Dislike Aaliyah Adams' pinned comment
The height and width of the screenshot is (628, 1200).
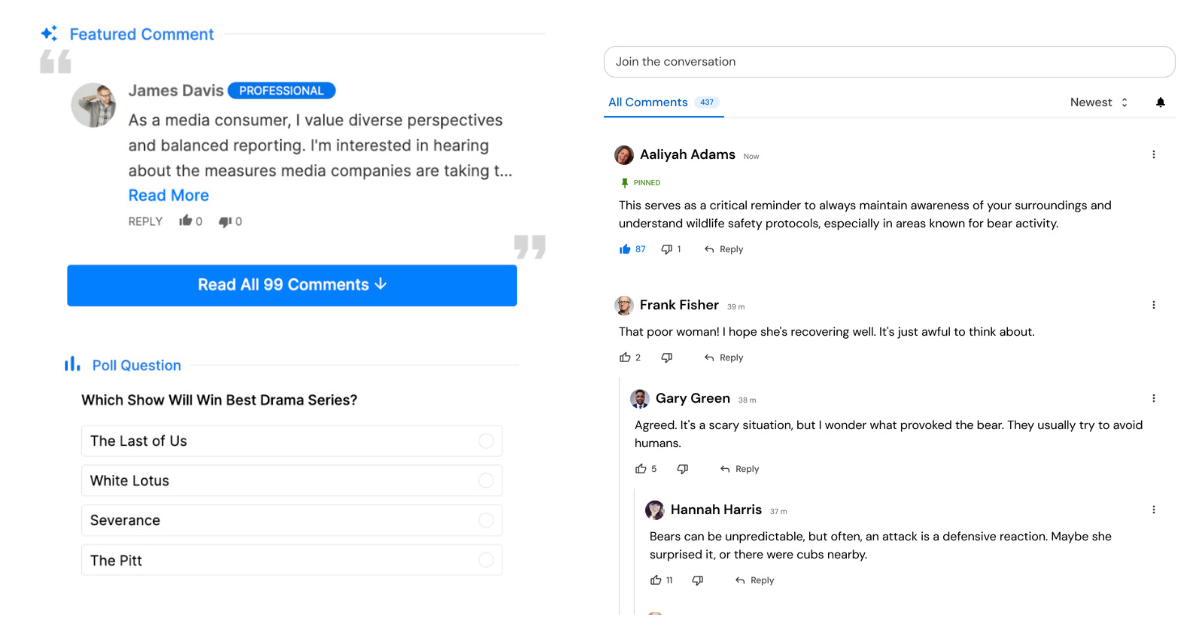pyautogui.click(x=667, y=249)
